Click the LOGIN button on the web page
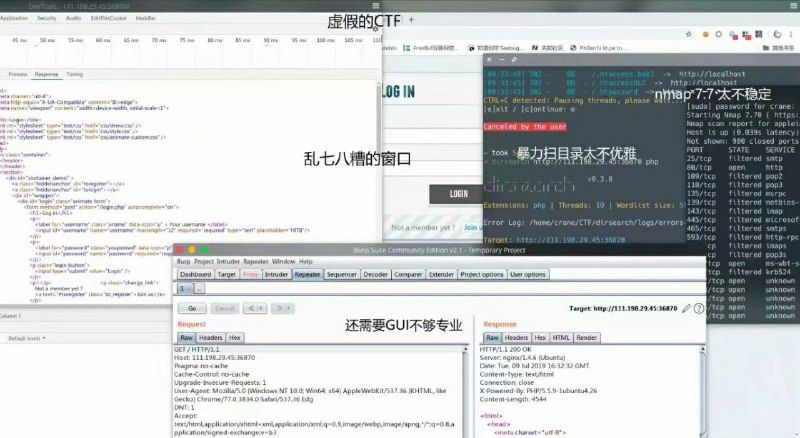This screenshot has height=438, width=800. [x=458, y=194]
